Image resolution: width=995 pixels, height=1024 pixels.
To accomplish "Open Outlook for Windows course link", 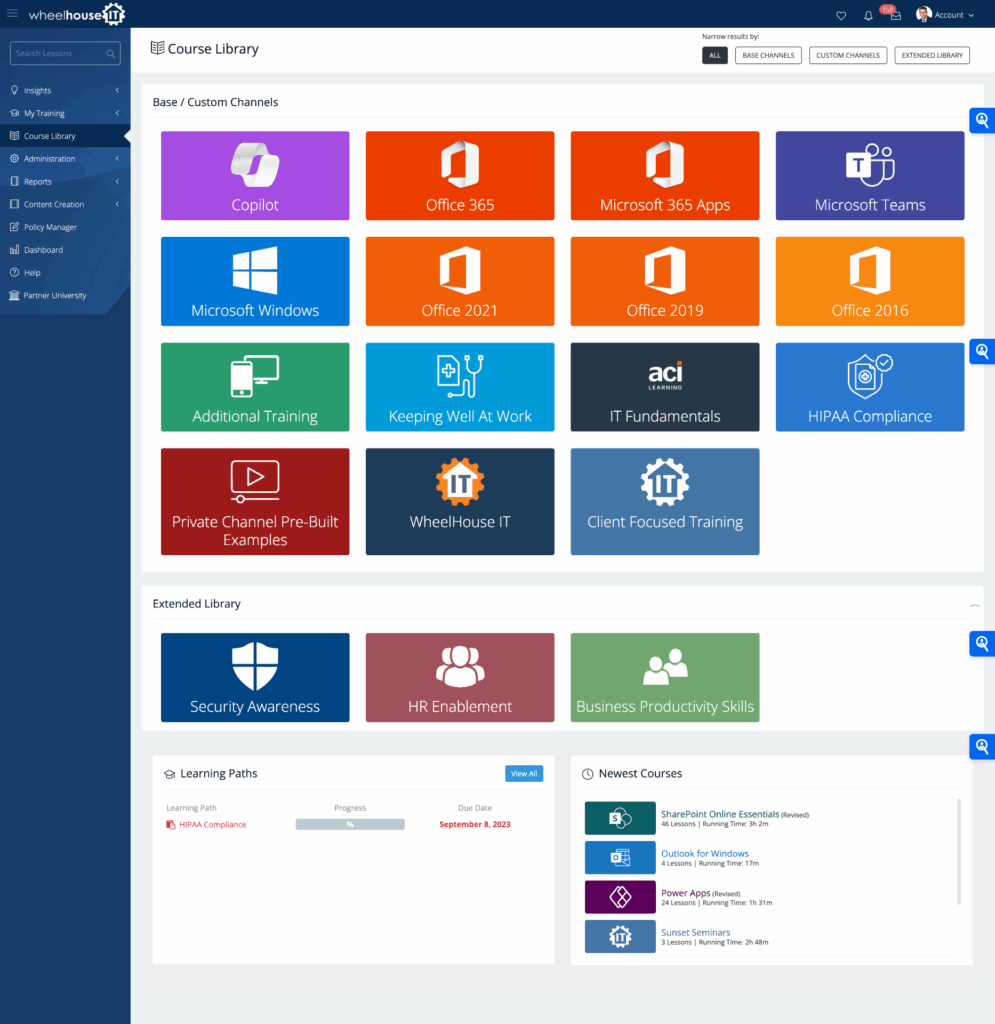I will (x=704, y=854).
